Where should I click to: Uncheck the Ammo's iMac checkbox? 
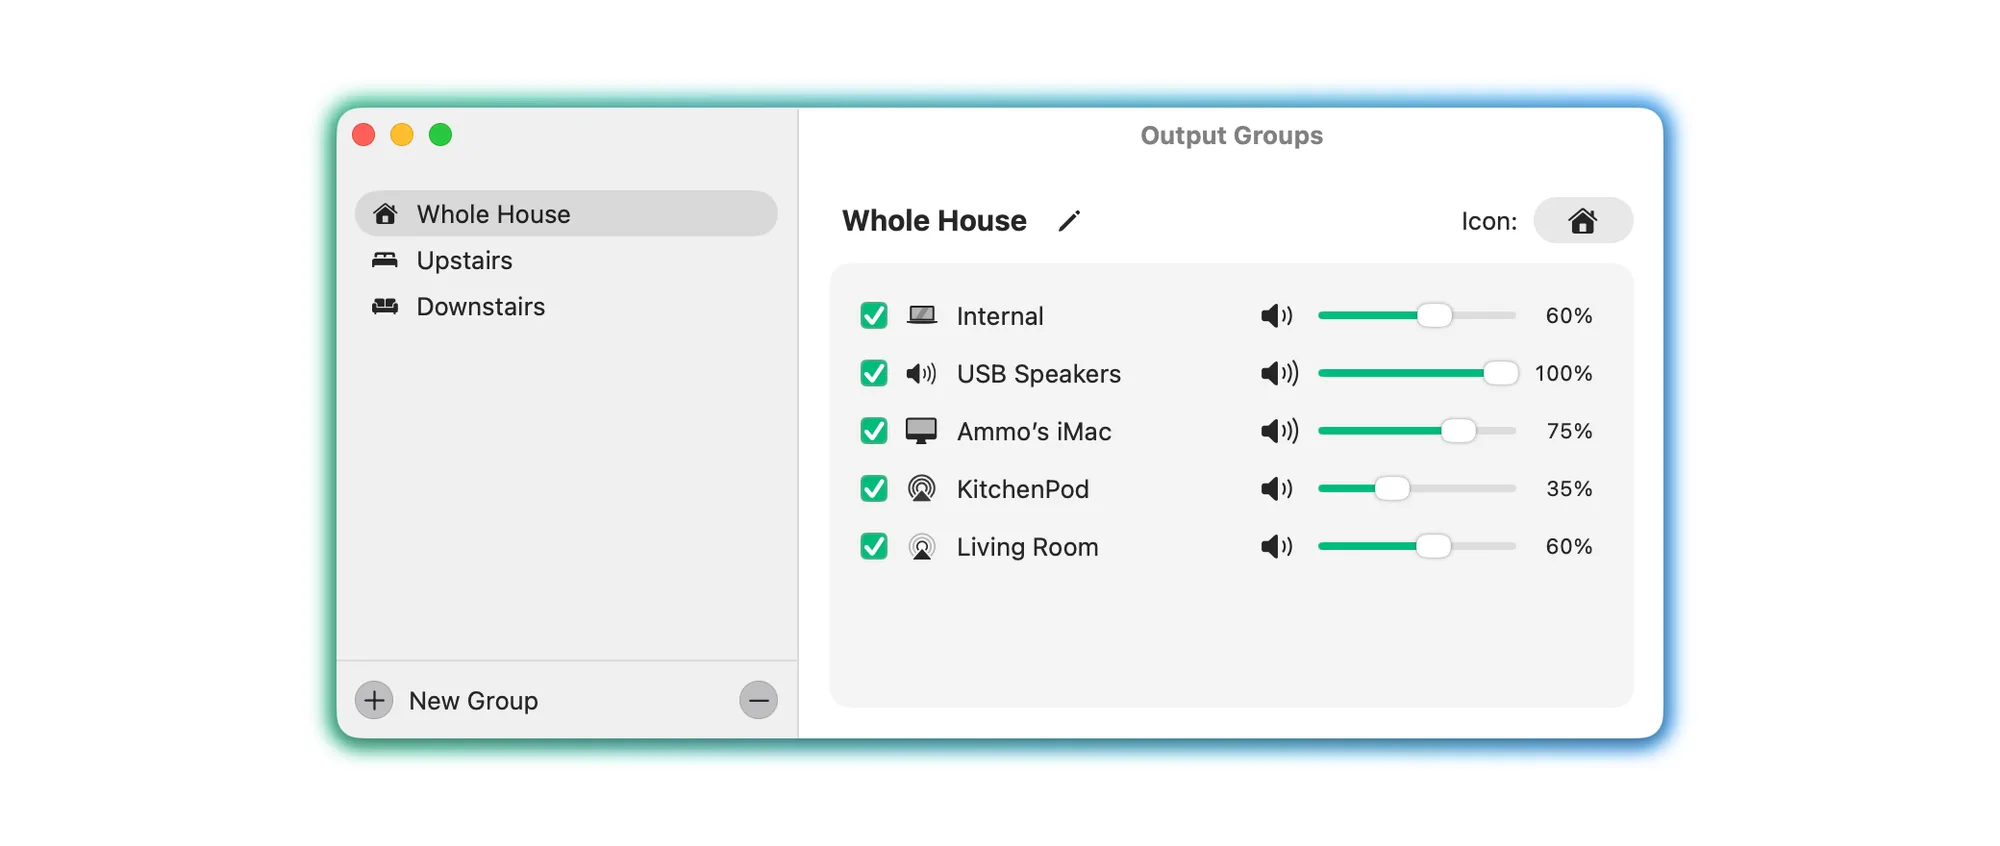click(874, 431)
